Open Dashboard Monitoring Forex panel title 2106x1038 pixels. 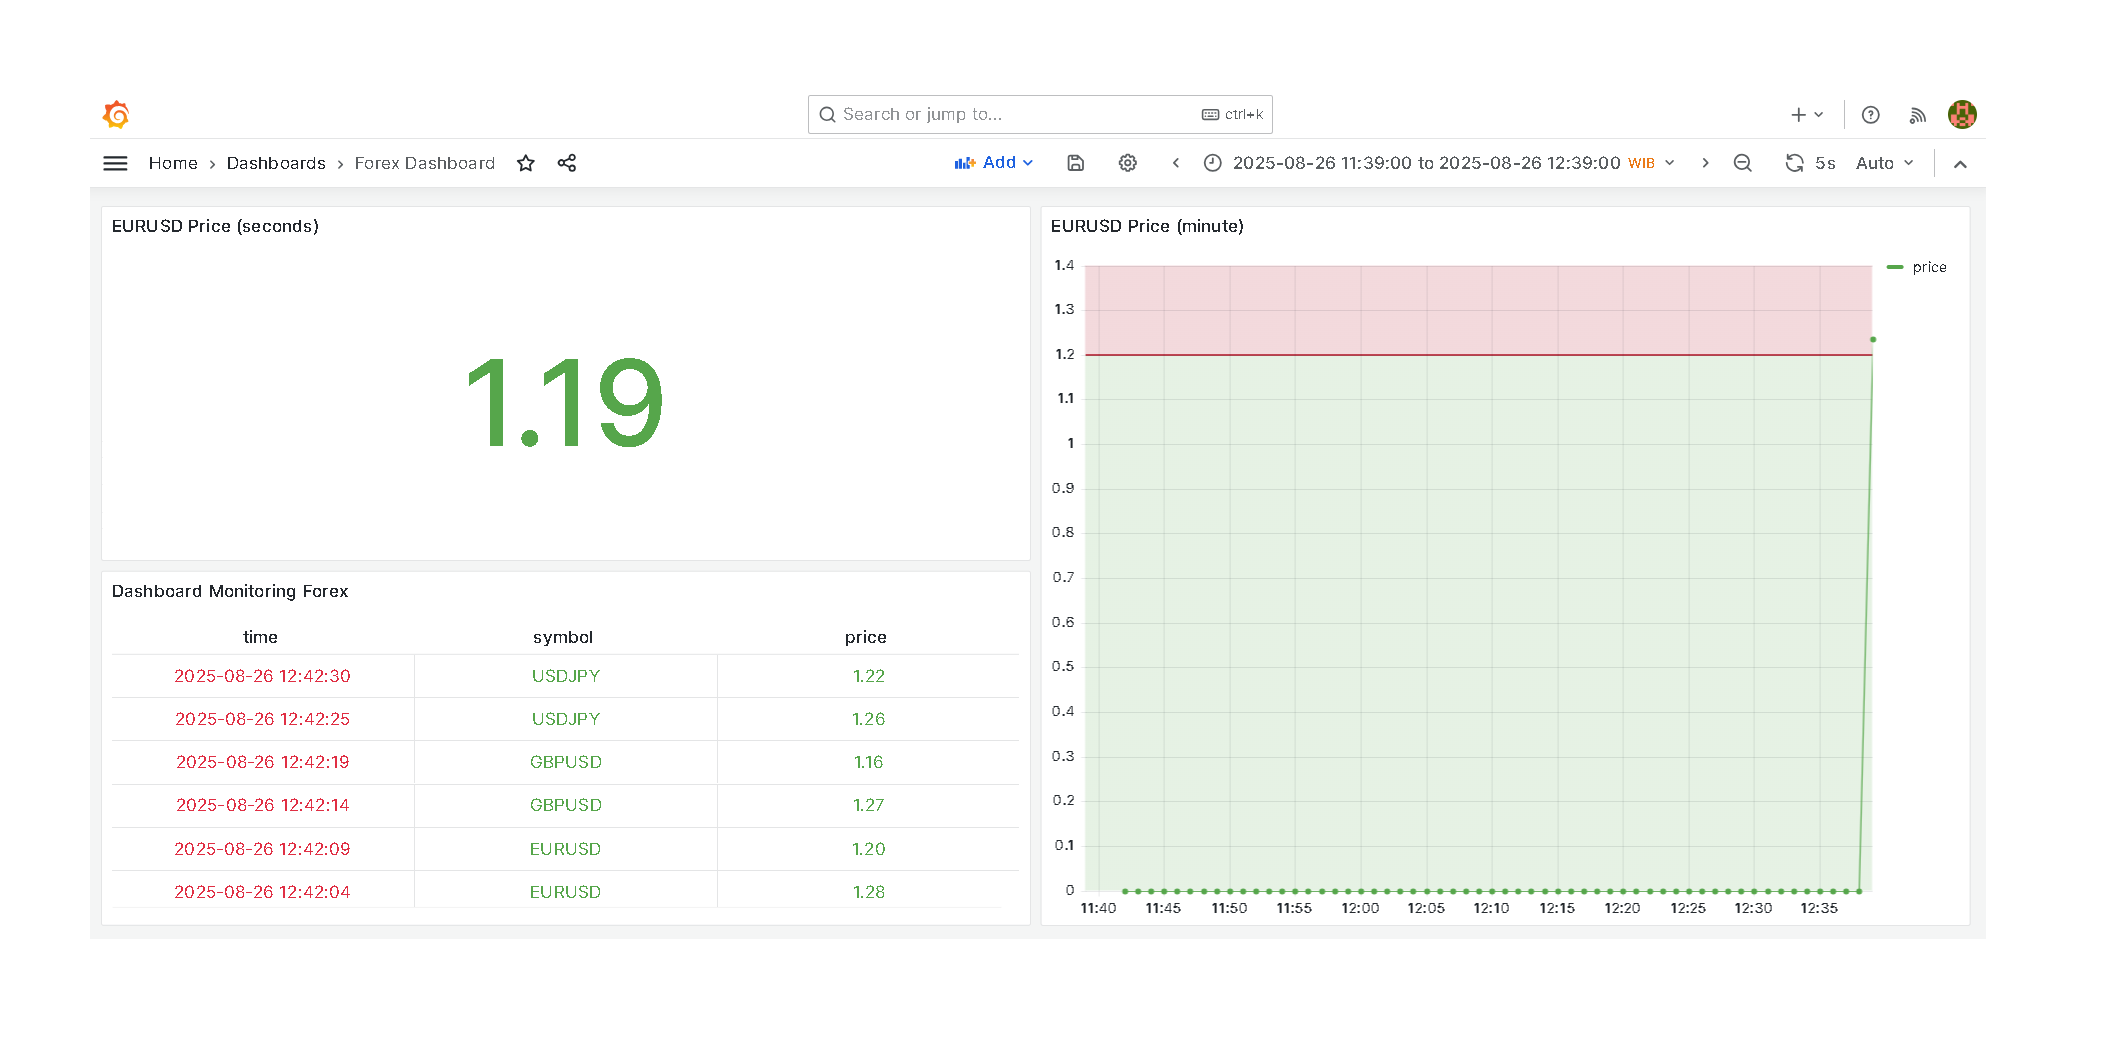tap(230, 591)
